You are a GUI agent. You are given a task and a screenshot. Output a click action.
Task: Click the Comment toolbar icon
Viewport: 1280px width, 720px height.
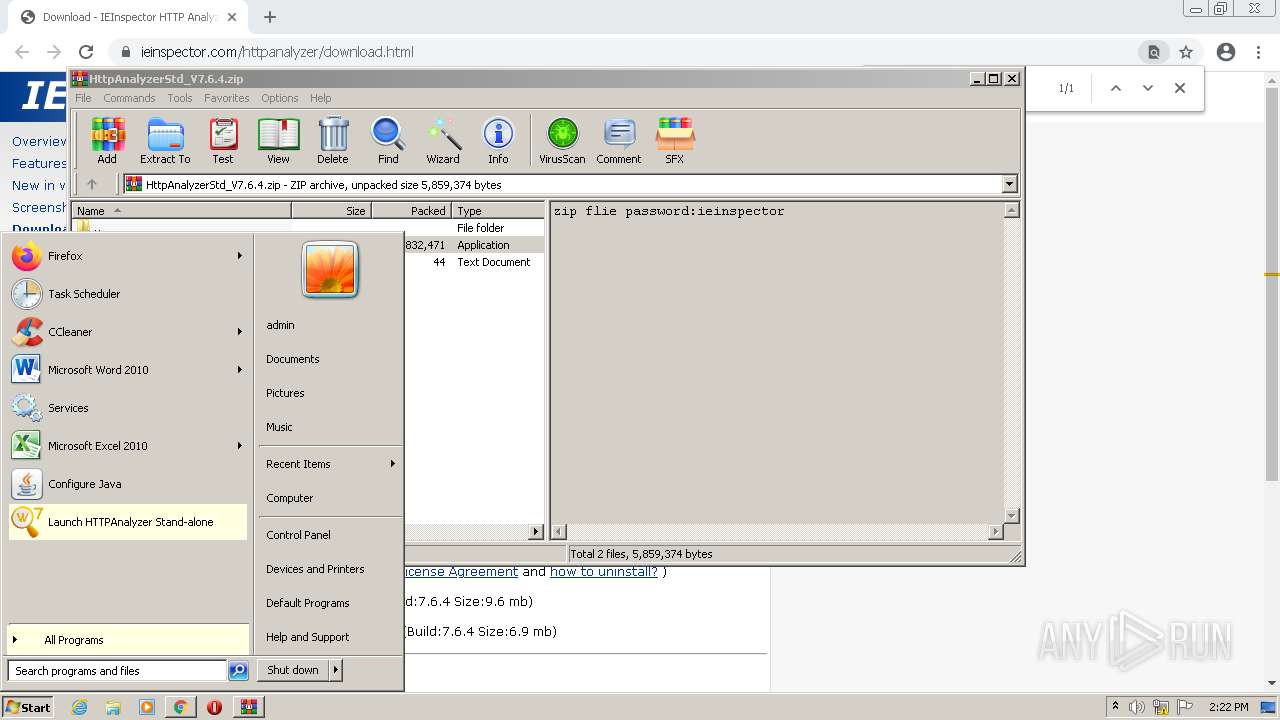(619, 140)
